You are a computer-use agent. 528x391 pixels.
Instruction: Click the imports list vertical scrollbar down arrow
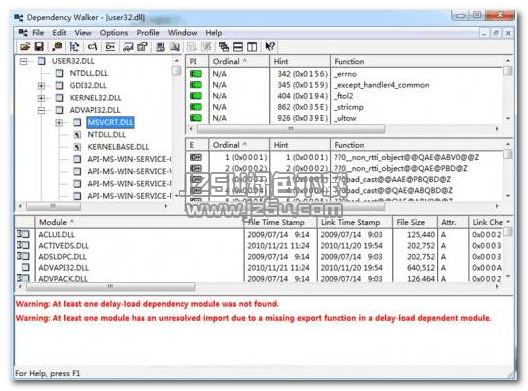tap(508, 119)
